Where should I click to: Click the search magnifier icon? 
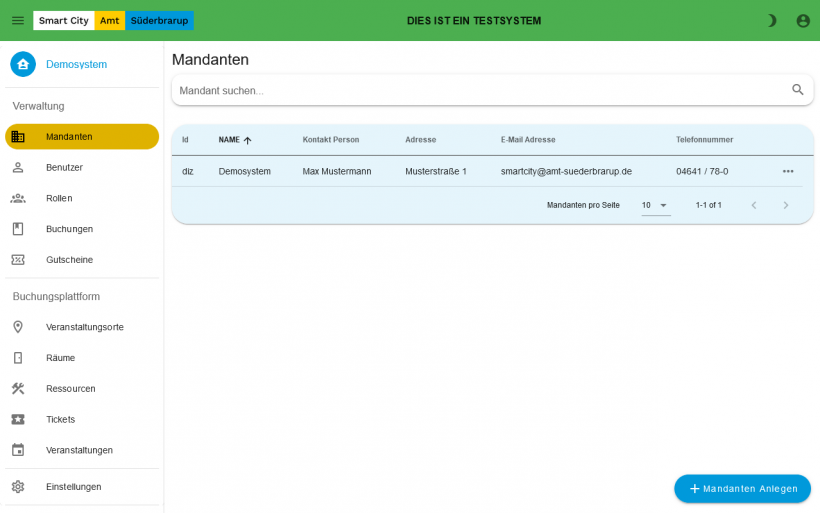click(x=797, y=90)
